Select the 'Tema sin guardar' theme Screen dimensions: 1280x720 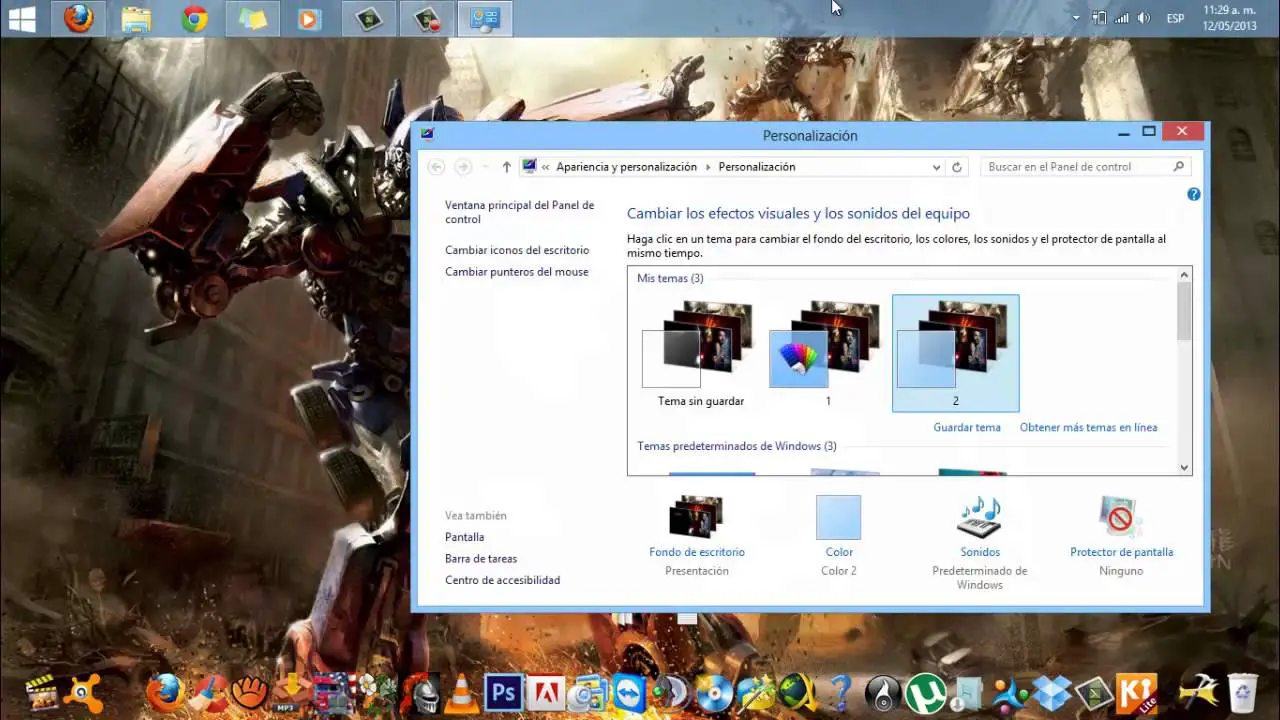pyautogui.click(x=700, y=353)
